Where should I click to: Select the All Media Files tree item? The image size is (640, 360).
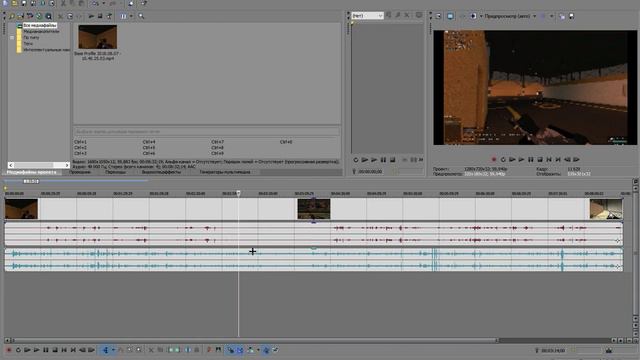point(40,25)
